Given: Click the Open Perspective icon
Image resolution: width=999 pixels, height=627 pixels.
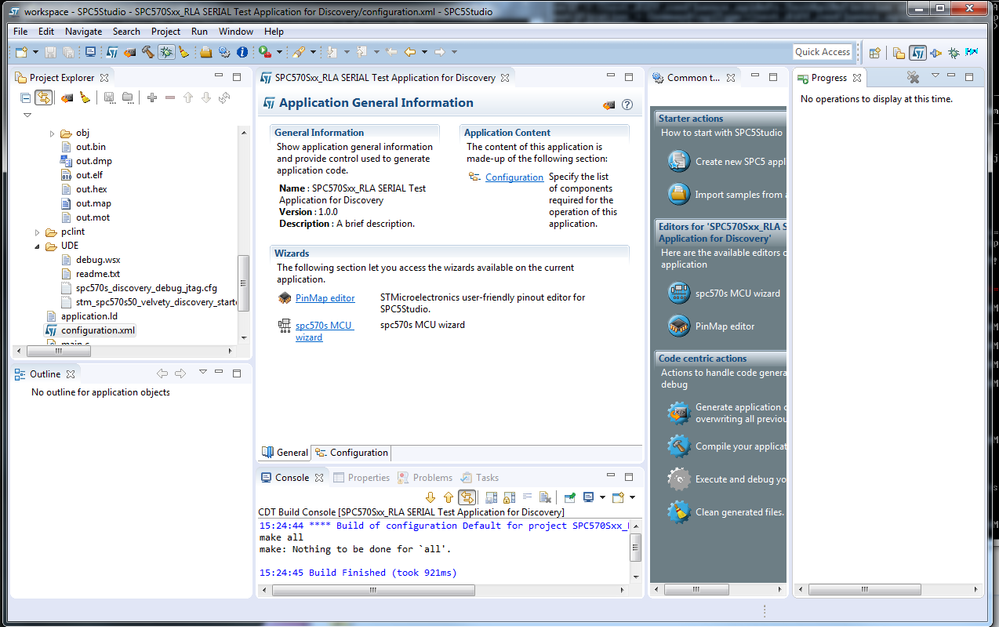Looking at the screenshot, I should click(875, 53).
